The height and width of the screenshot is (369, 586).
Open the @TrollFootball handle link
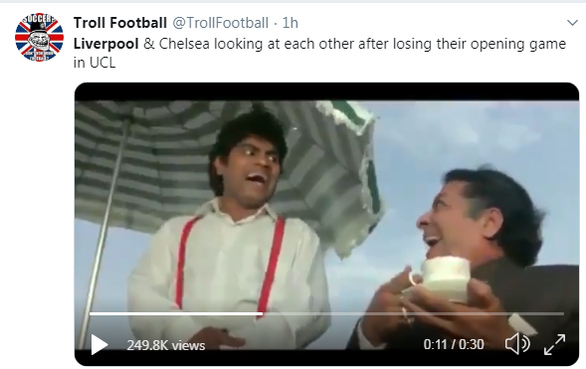click(x=220, y=23)
